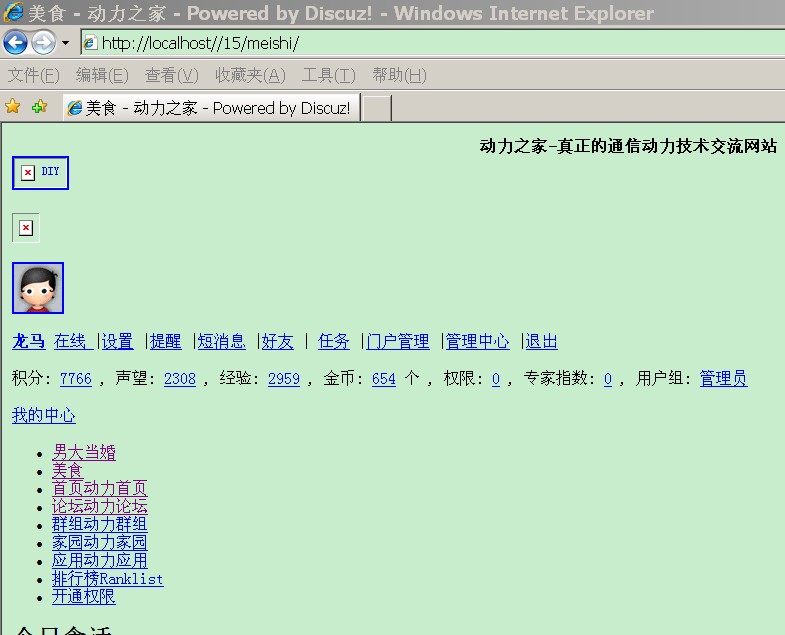Open the 编辑(E) menu

click(x=102, y=75)
